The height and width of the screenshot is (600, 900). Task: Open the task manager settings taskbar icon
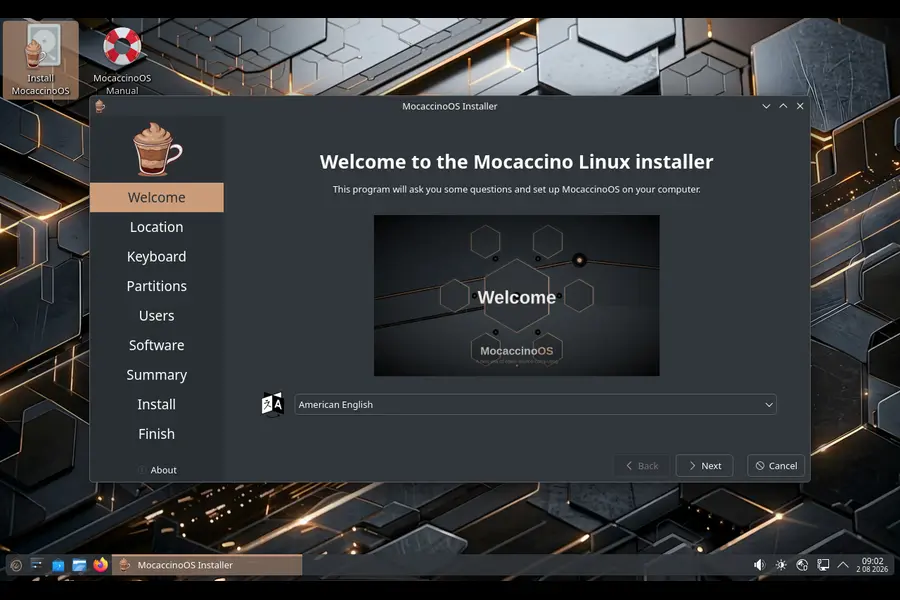coord(37,565)
